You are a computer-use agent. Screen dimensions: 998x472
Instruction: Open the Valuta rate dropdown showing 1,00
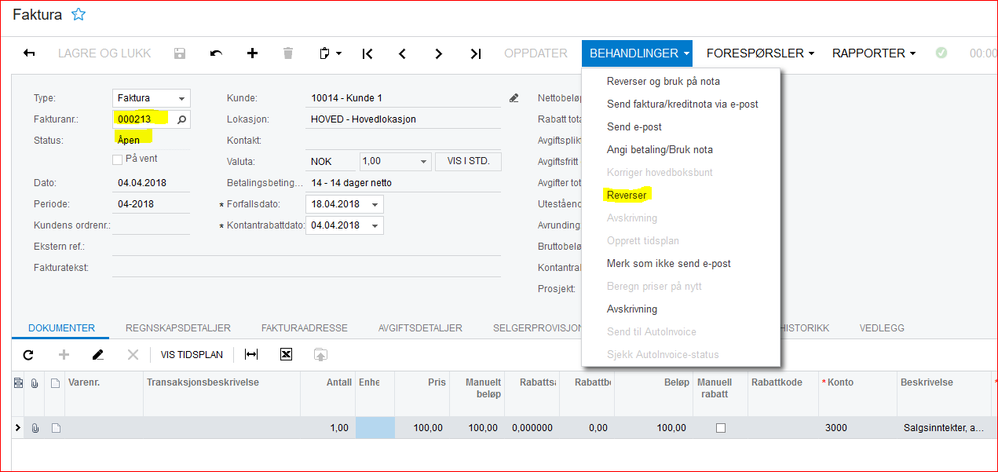[425, 162]
